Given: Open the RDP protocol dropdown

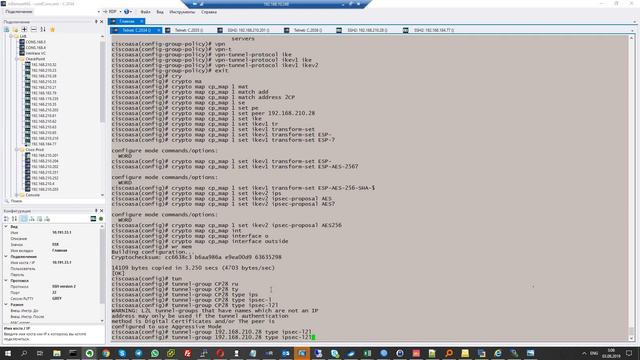Looking at the screenshot, I should click(x=120, y=12).
